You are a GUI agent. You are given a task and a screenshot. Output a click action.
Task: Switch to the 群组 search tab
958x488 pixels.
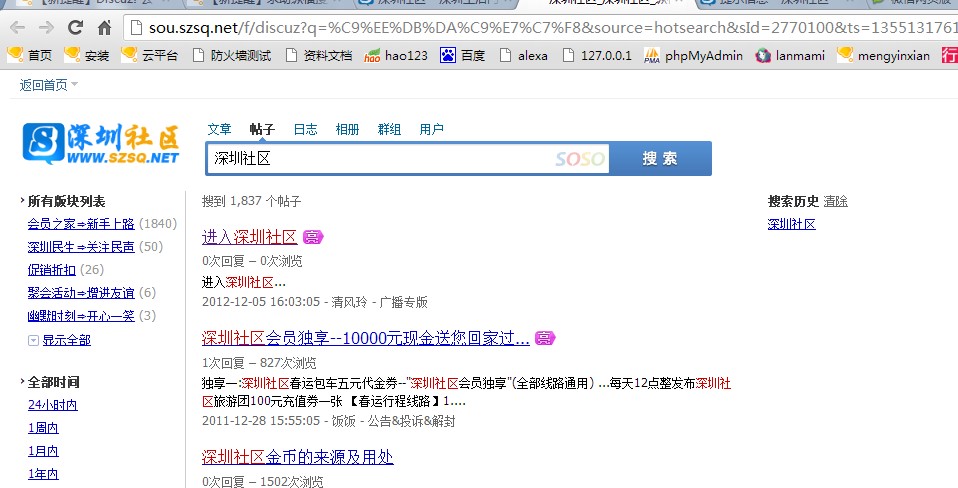point(389,129)
